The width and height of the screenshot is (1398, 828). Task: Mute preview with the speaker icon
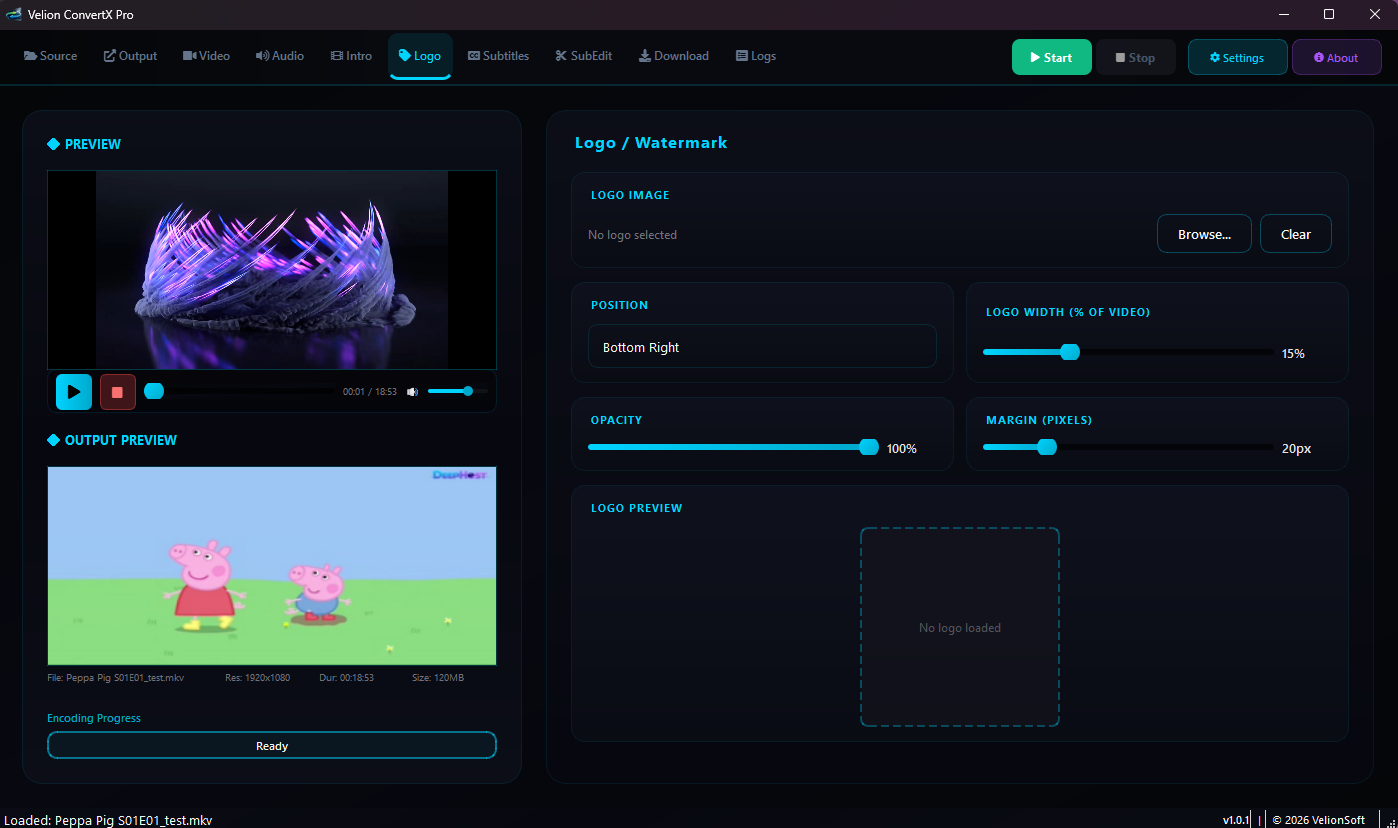pos(412,392)
